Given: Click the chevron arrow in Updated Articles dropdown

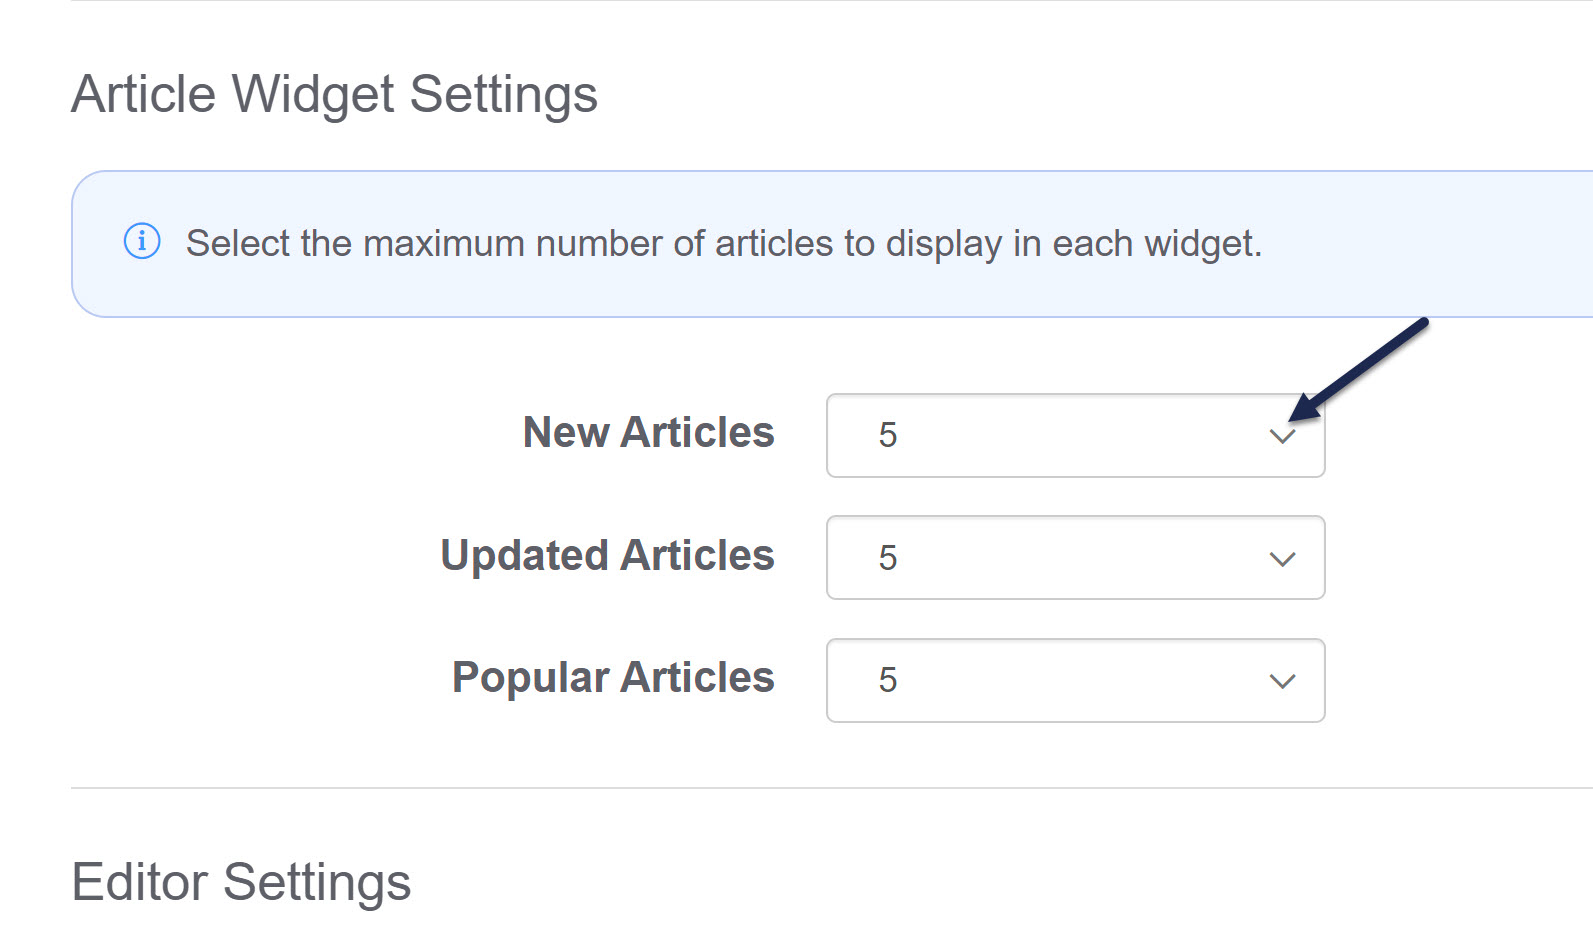Looking at the screenshot, I should [x=1282, y=559].
